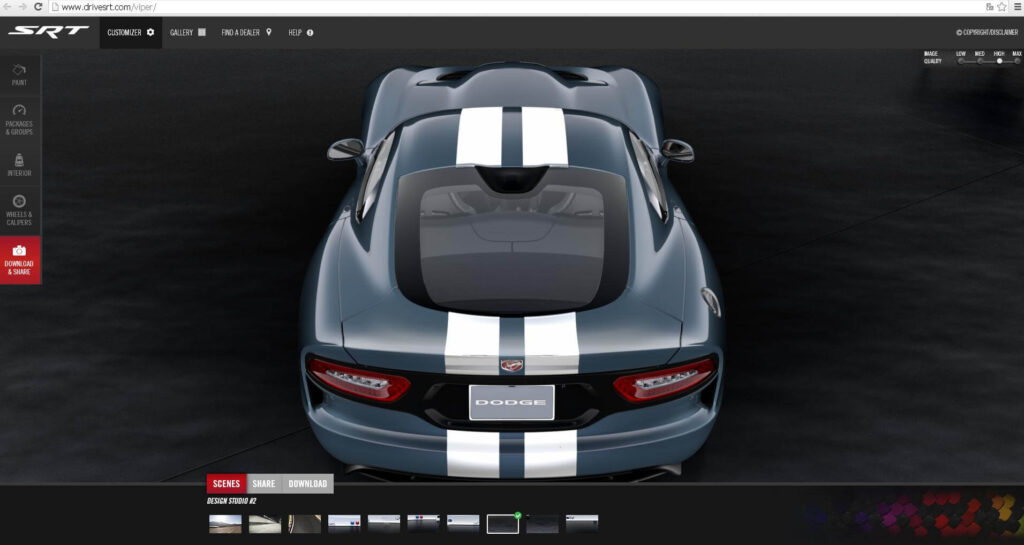Open the Paint panel in the sidebar
Screen dimensions: 1024x545
[20, 74]
